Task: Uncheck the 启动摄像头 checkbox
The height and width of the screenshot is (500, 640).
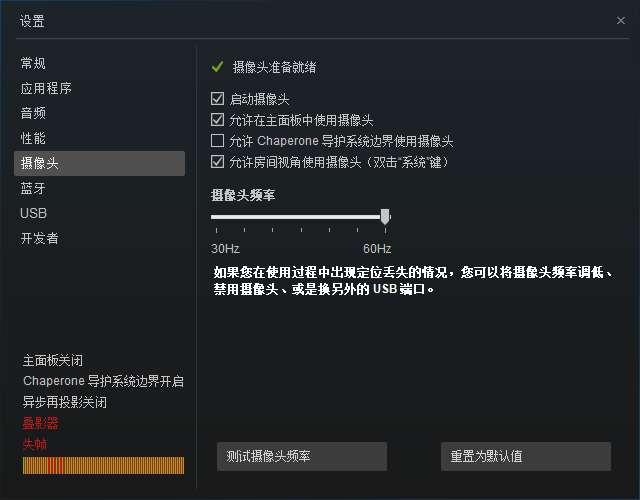Action: coord(218,99)
